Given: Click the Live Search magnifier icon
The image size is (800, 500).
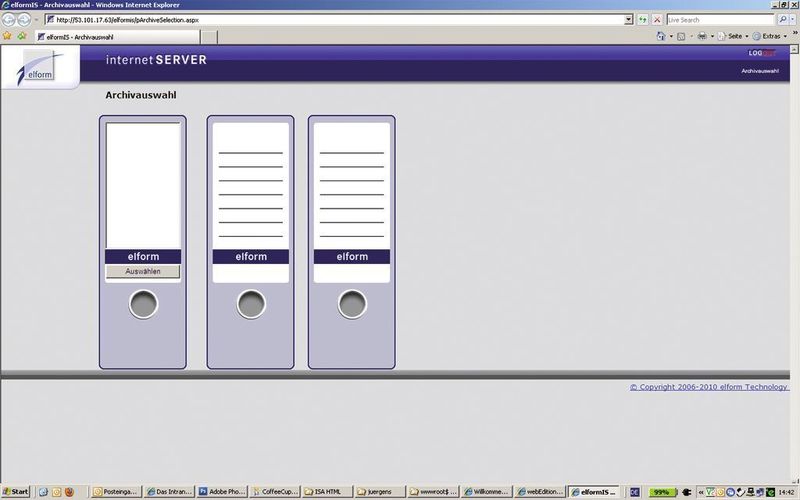Looking at the screenshot, I should tap(782, 19).
